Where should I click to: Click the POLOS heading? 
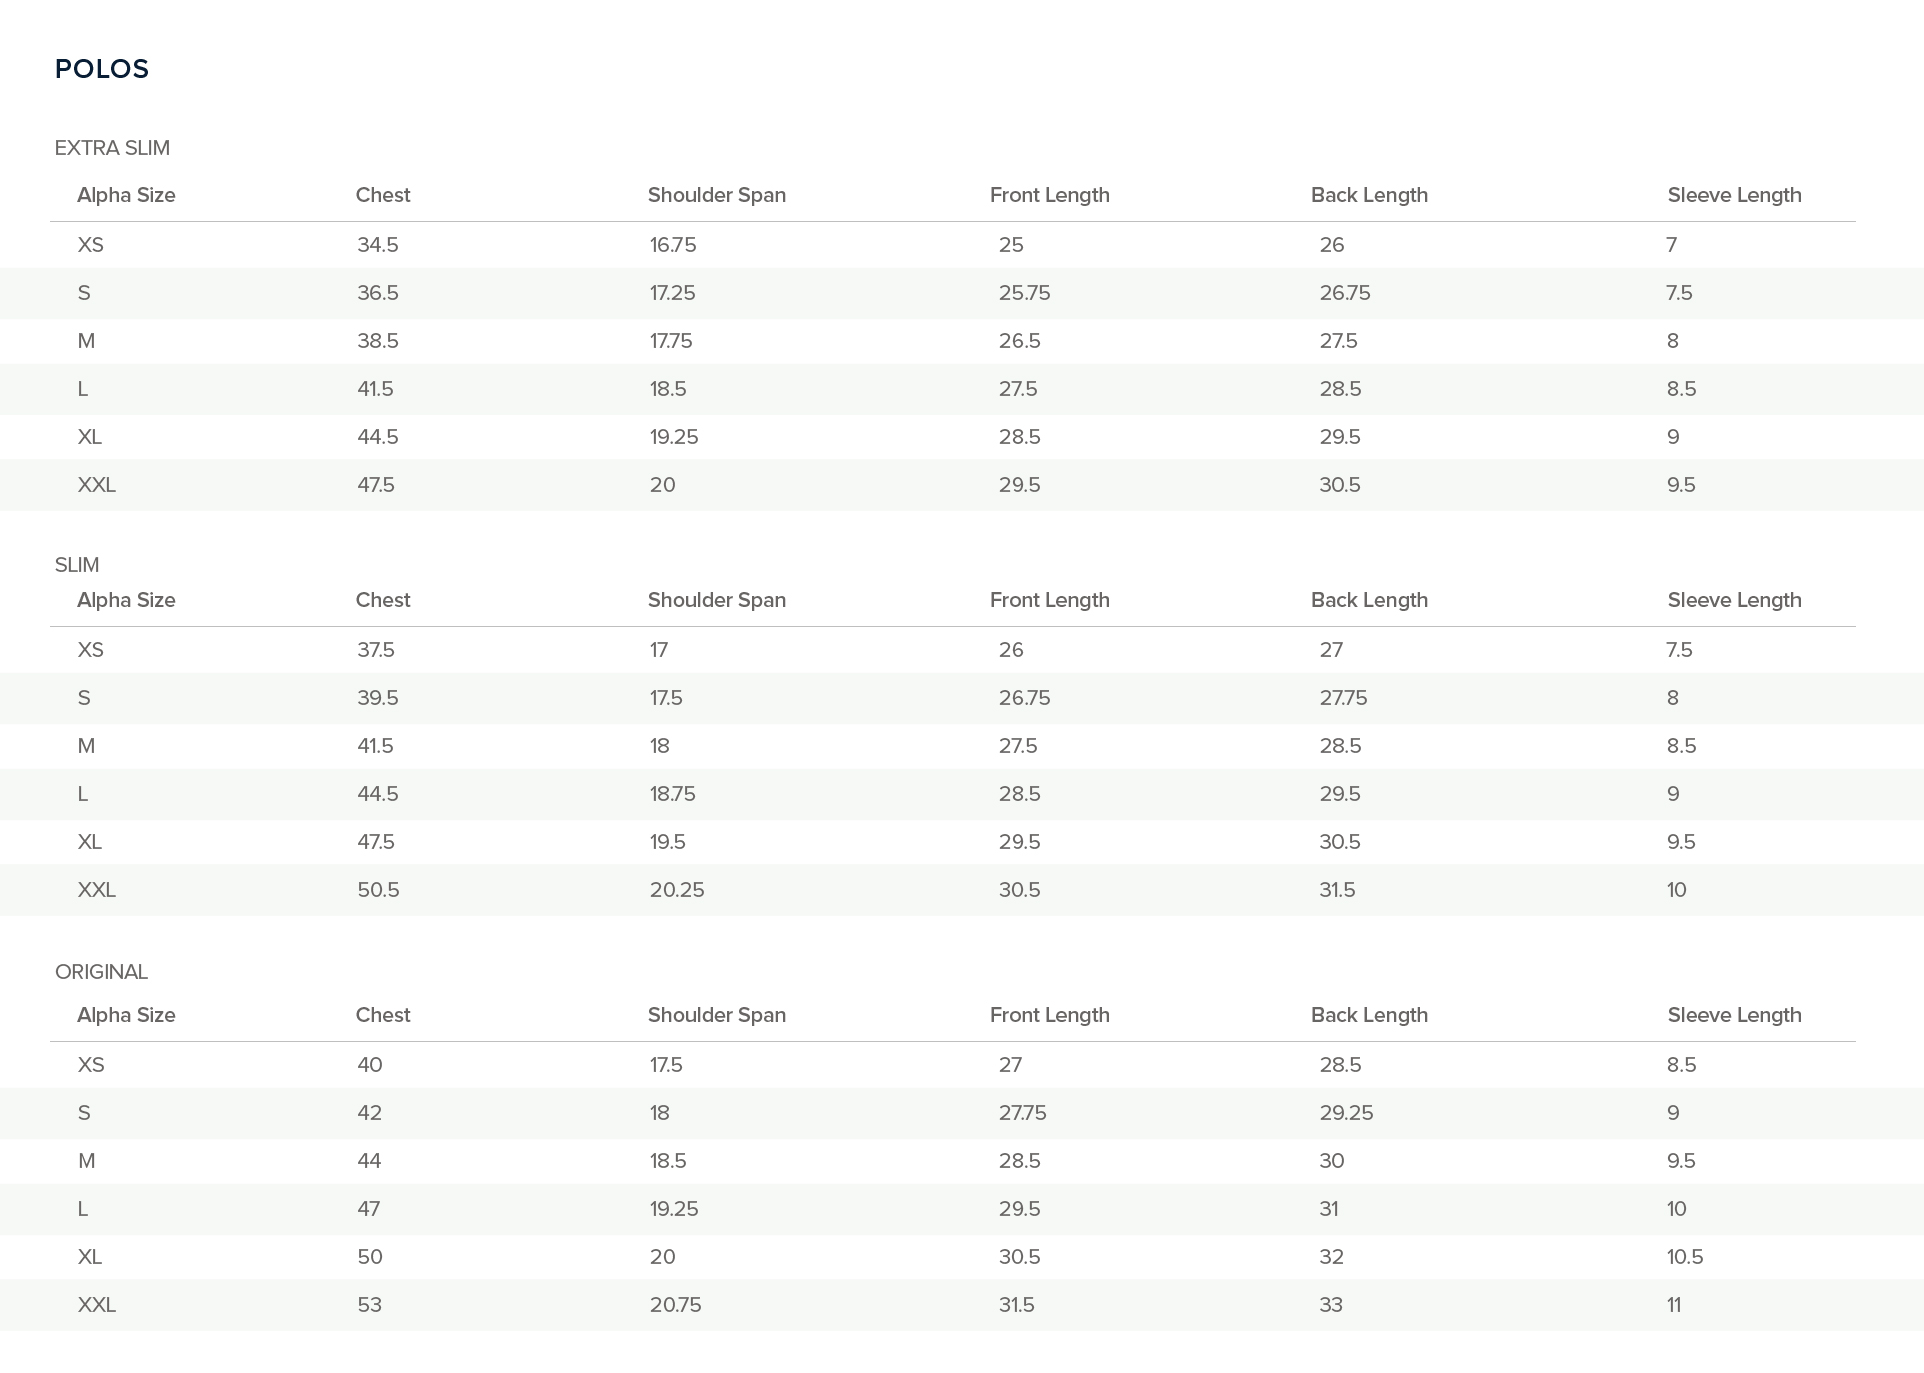tap(102, 69)
